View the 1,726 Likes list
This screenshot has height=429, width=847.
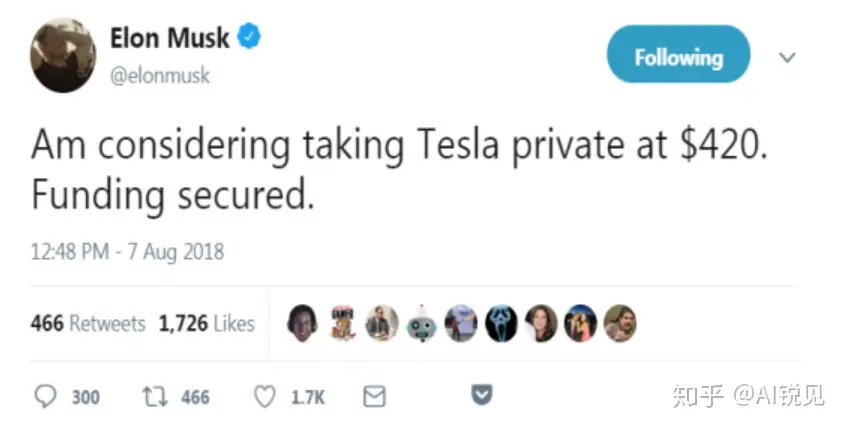pyautogui.click(x=206, y=324)
